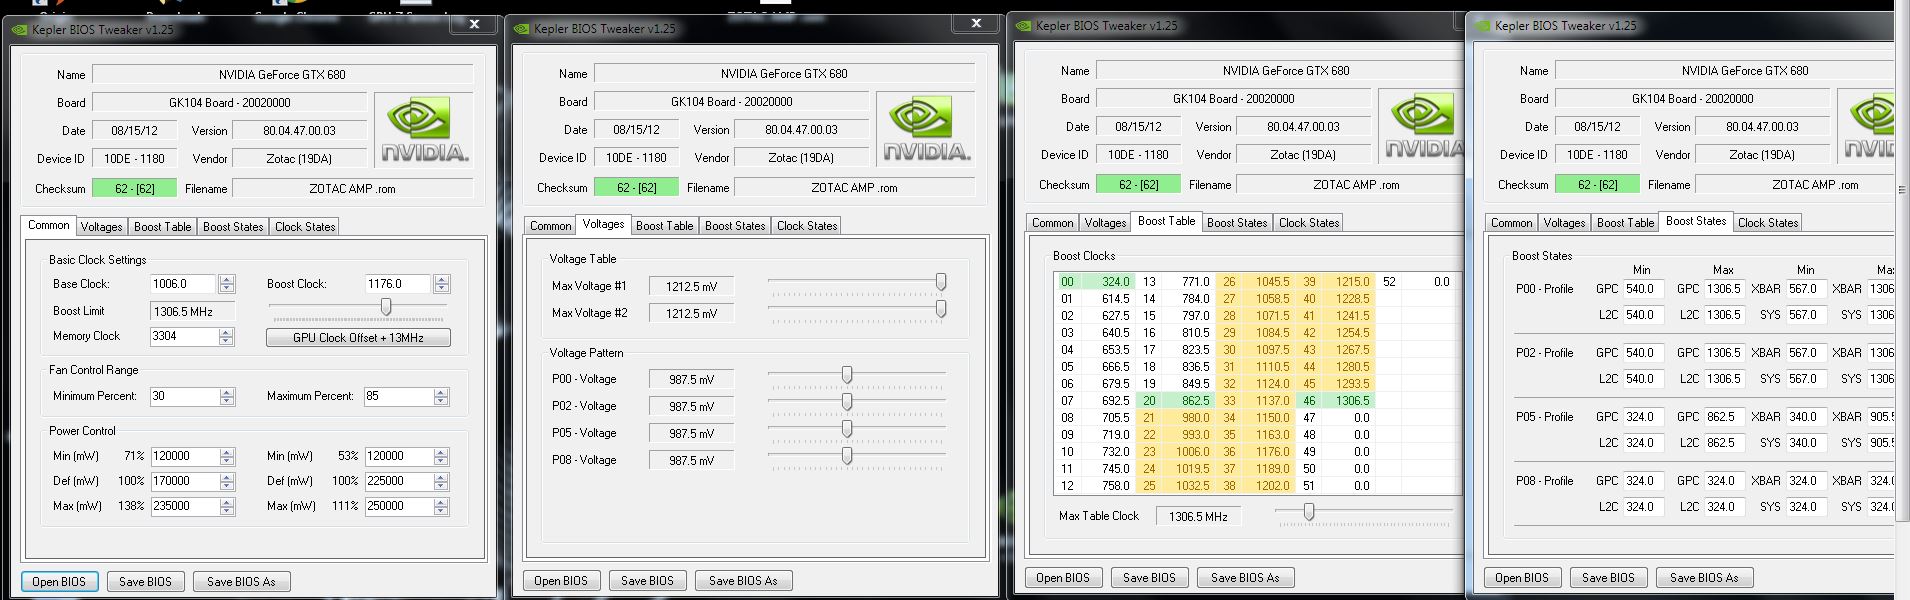Click the Base Clock spinner arrows
Image resolution: width=1910 pixels, height=600 pixels.
pos(227,284)
